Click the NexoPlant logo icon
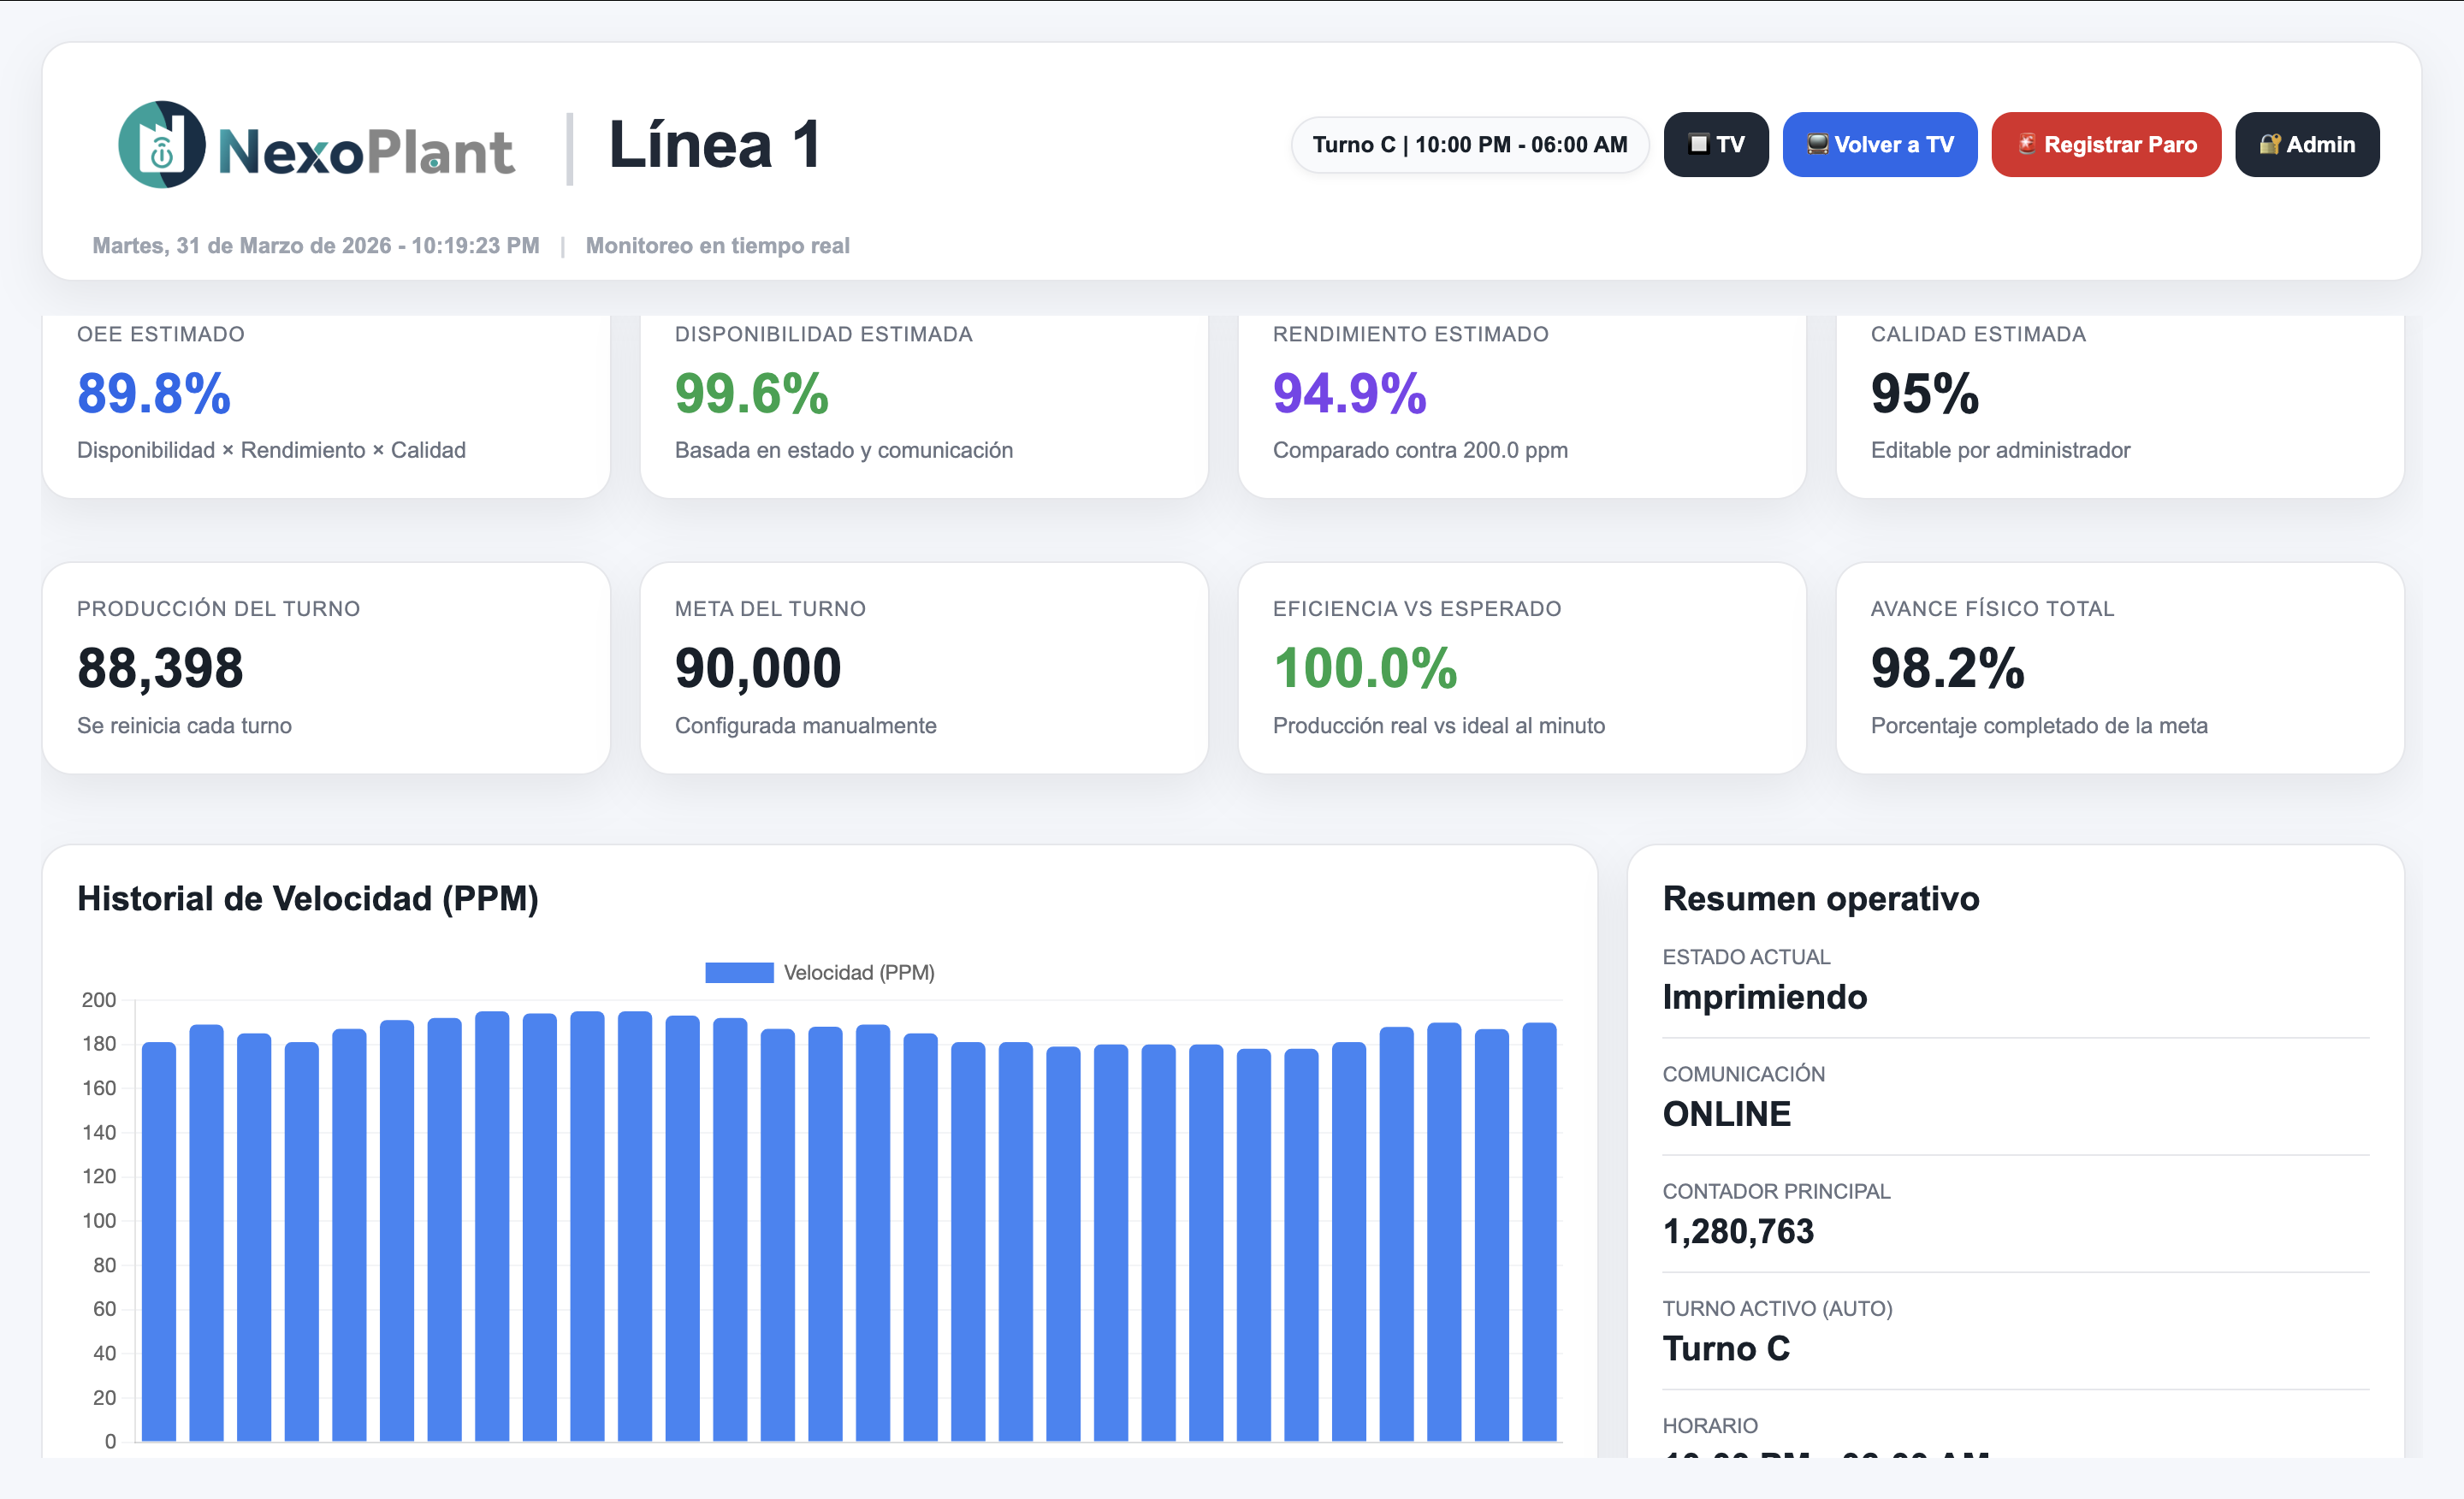 (162, 145)
